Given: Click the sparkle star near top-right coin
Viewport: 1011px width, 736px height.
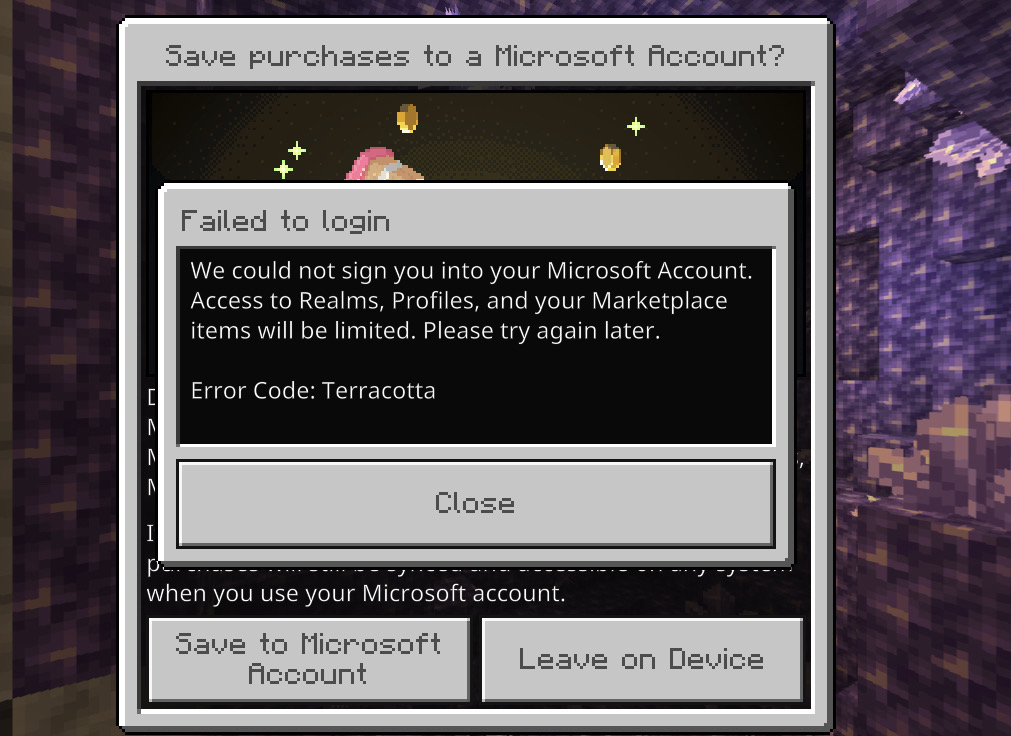Looking at the screenshot, I should [636, 126].
